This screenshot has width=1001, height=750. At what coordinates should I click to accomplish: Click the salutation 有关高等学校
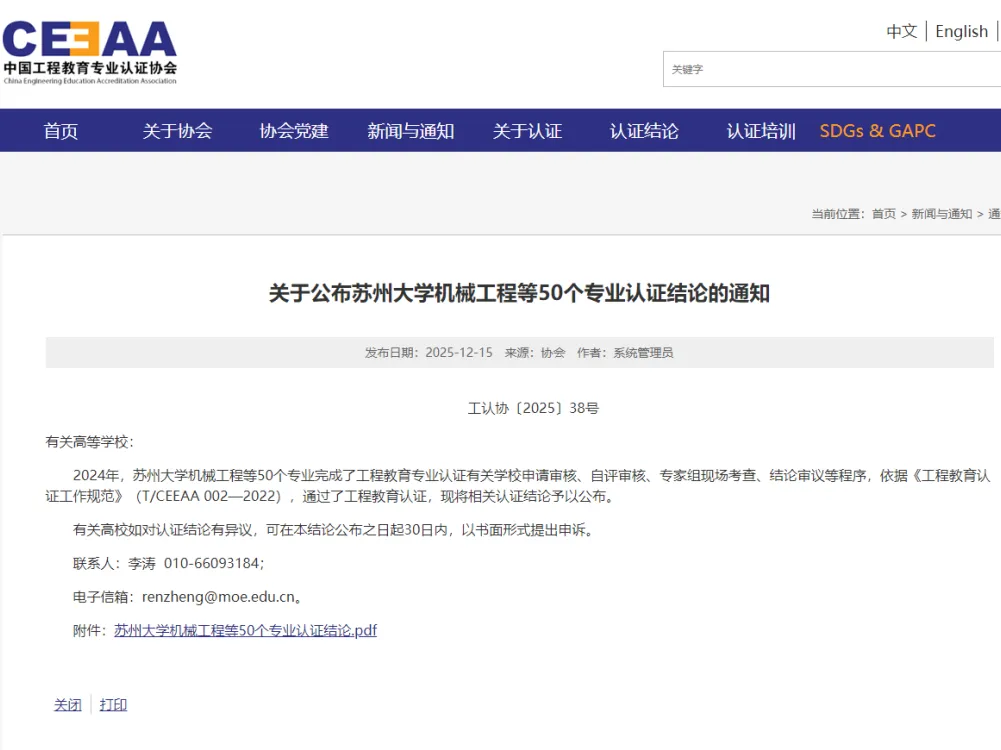87,442
